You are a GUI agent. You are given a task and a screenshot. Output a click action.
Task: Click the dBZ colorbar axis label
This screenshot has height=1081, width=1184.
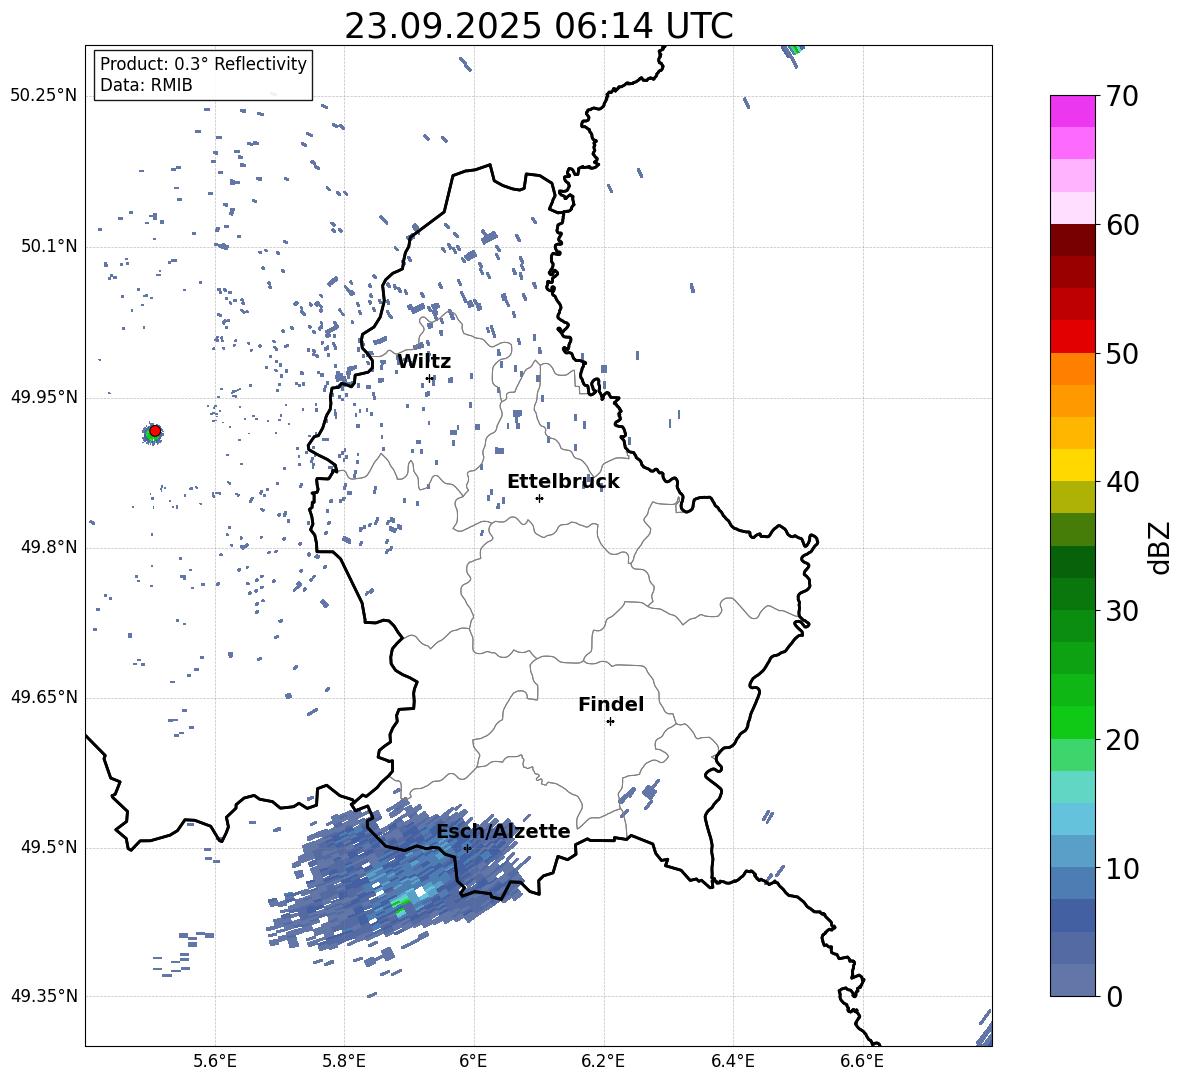click(x=1159, y=547)
